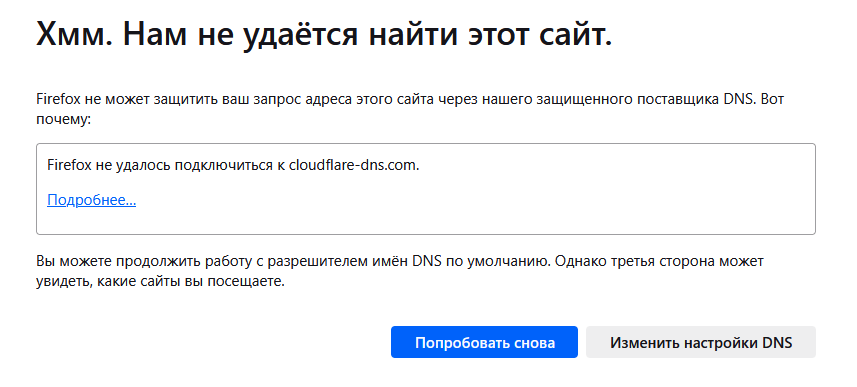Select the word "почему:" before the box
This screenshot has height=387, width=857.
[x=63, y=120]
